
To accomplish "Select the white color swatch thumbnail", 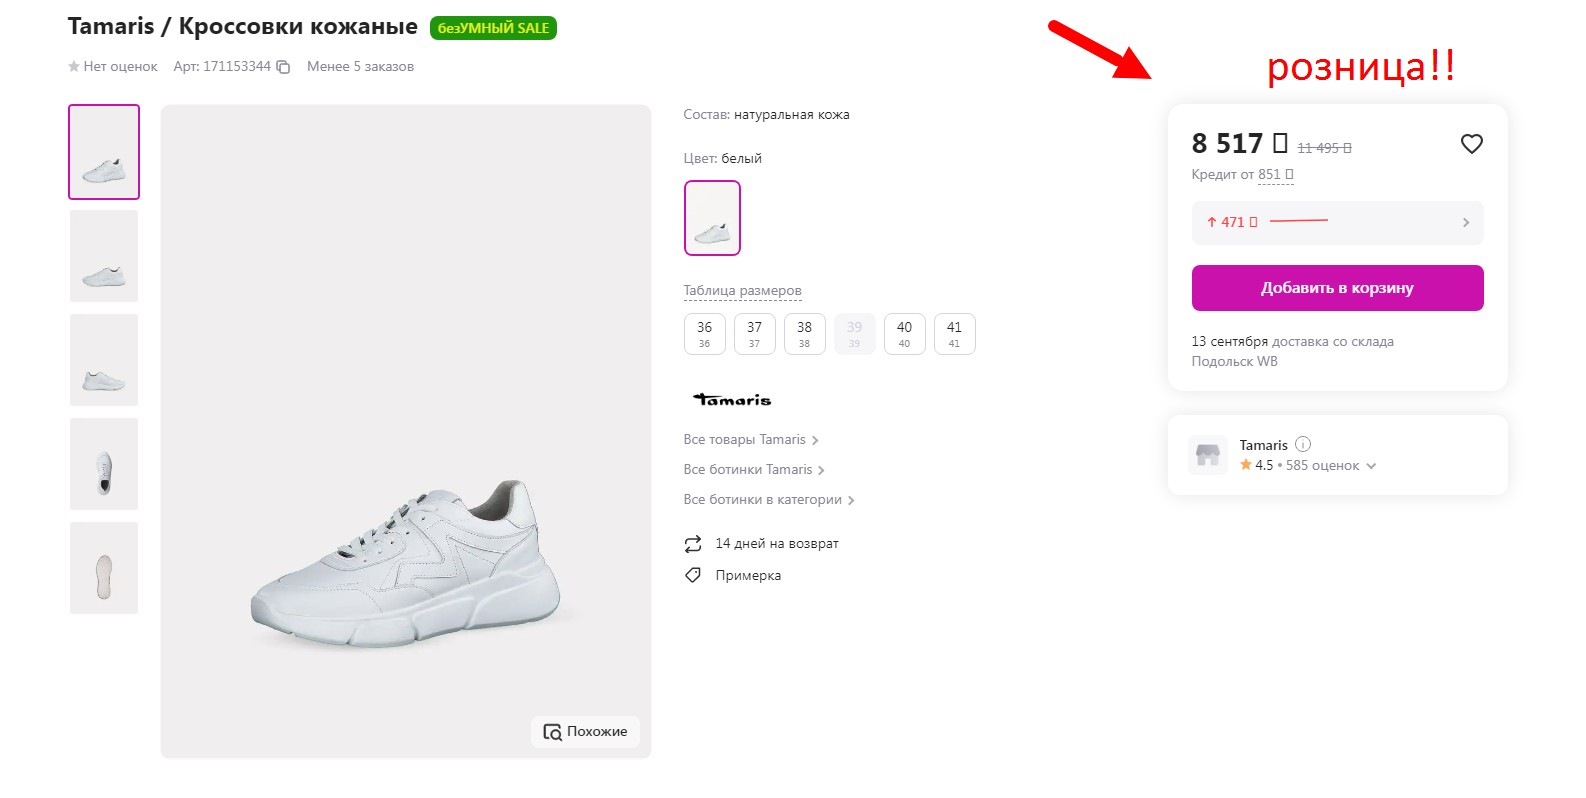I will click(712, 218).
